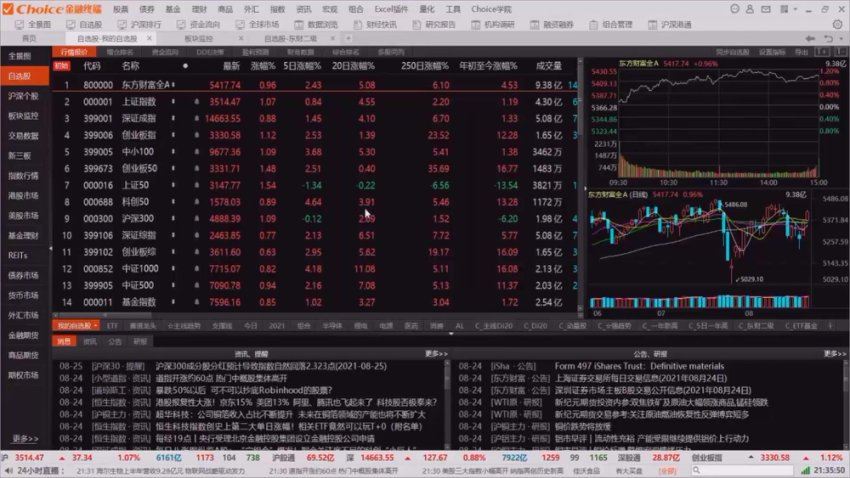Open the 组合管理 toolbar item

tap(610, 24)
